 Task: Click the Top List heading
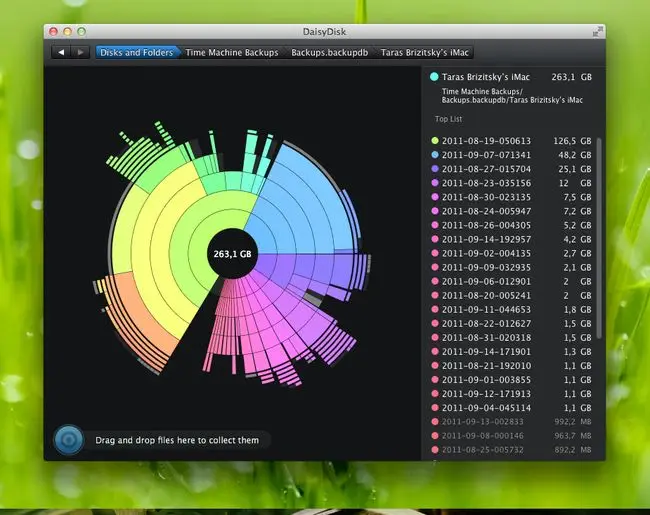click(x=449, y=119)
